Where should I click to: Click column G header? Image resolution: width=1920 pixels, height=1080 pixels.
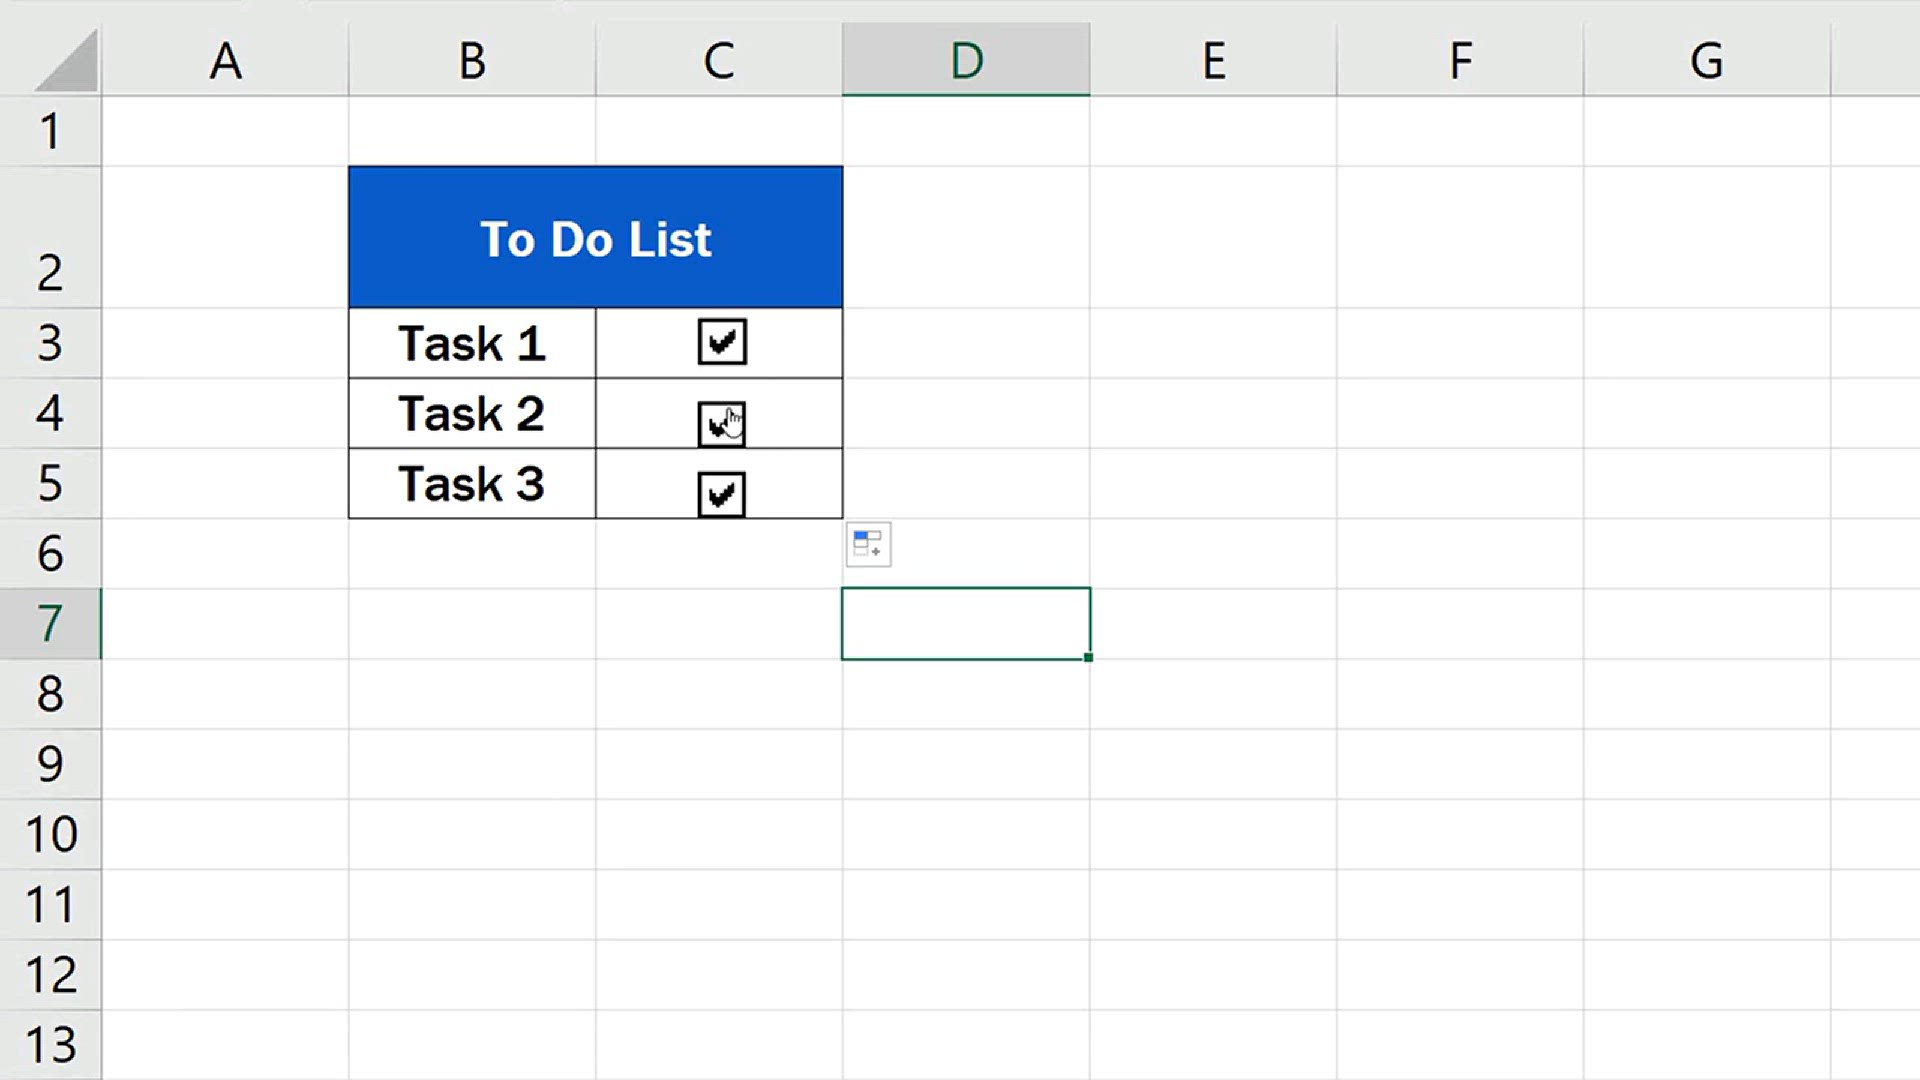1707,60
